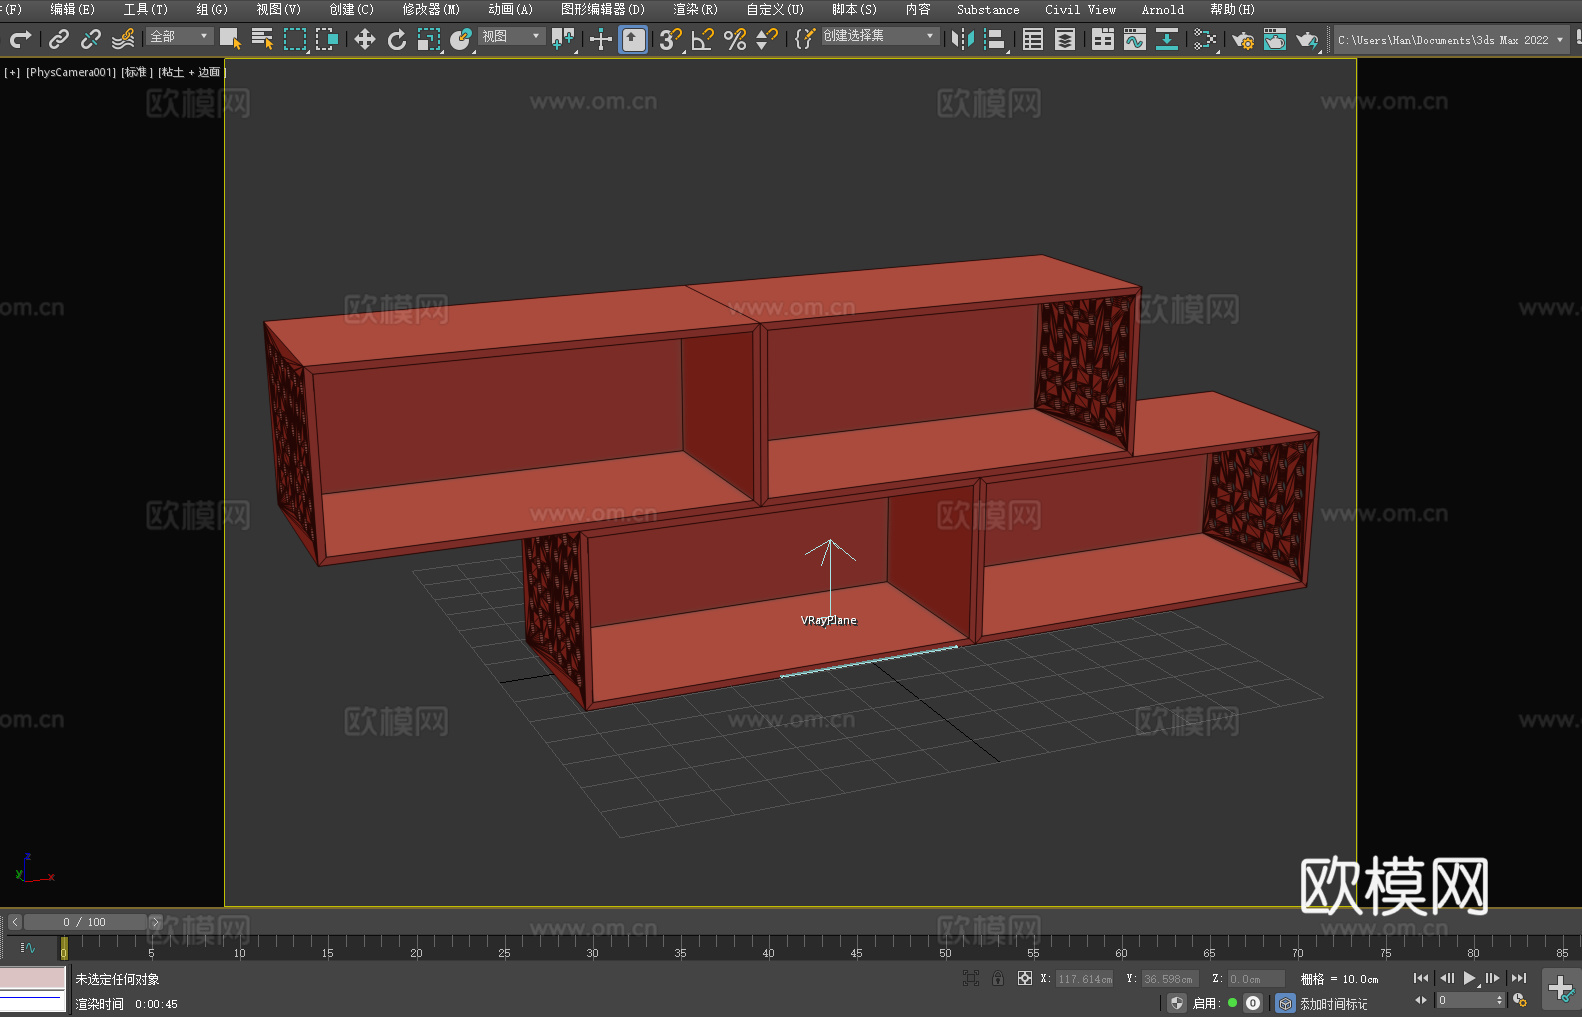Open the 修改器(M) menu
Screen dimensions: 1582x1017
[431, 9]
